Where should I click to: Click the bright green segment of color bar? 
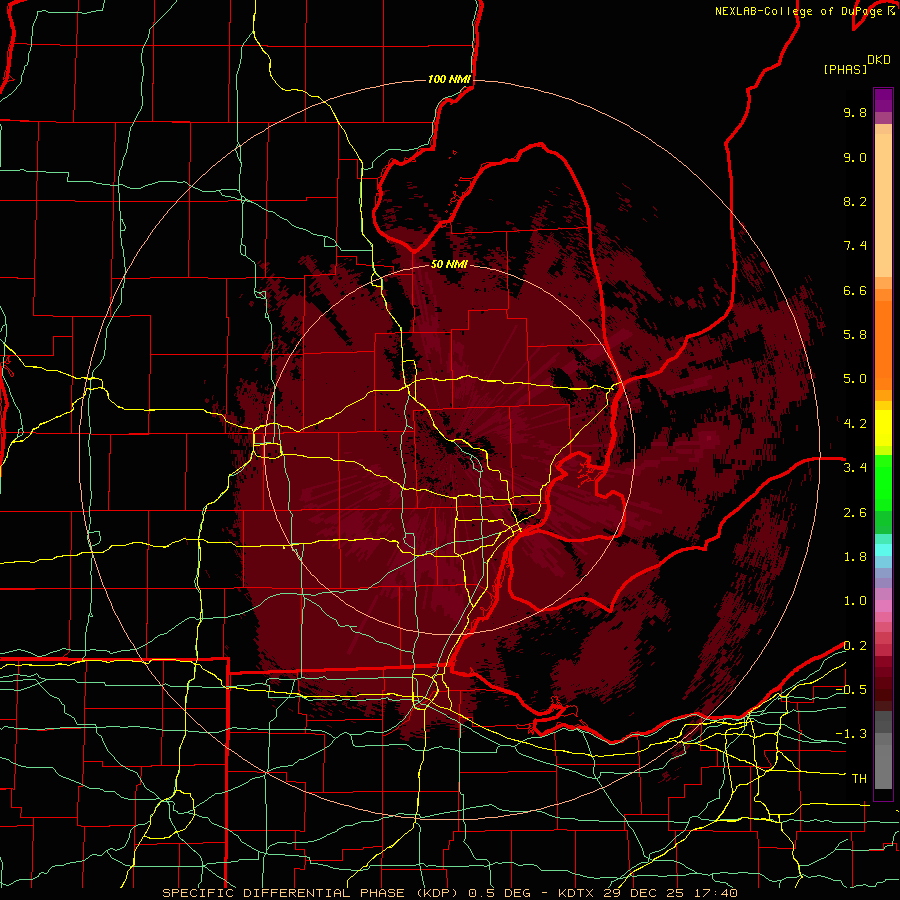[883, 481]
